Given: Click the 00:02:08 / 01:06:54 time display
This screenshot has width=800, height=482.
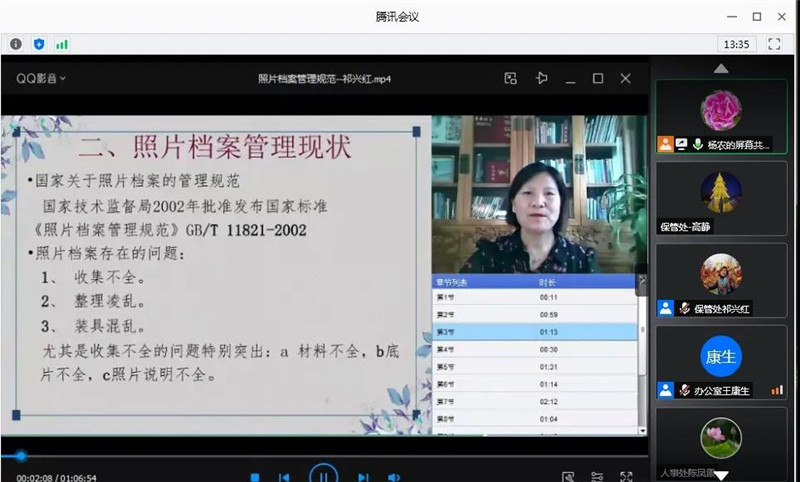Looking at the screenshot, I should pos(56,478).
